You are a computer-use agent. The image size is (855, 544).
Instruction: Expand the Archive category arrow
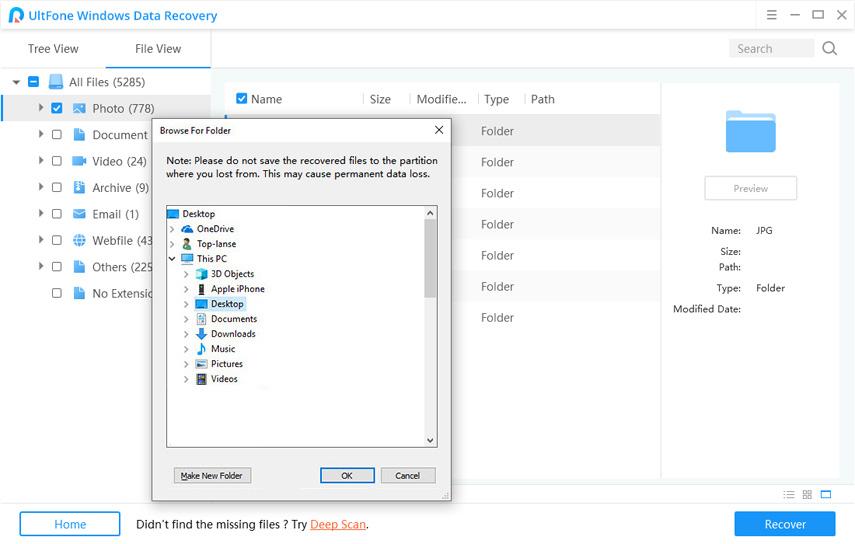[x=40, y=187]
